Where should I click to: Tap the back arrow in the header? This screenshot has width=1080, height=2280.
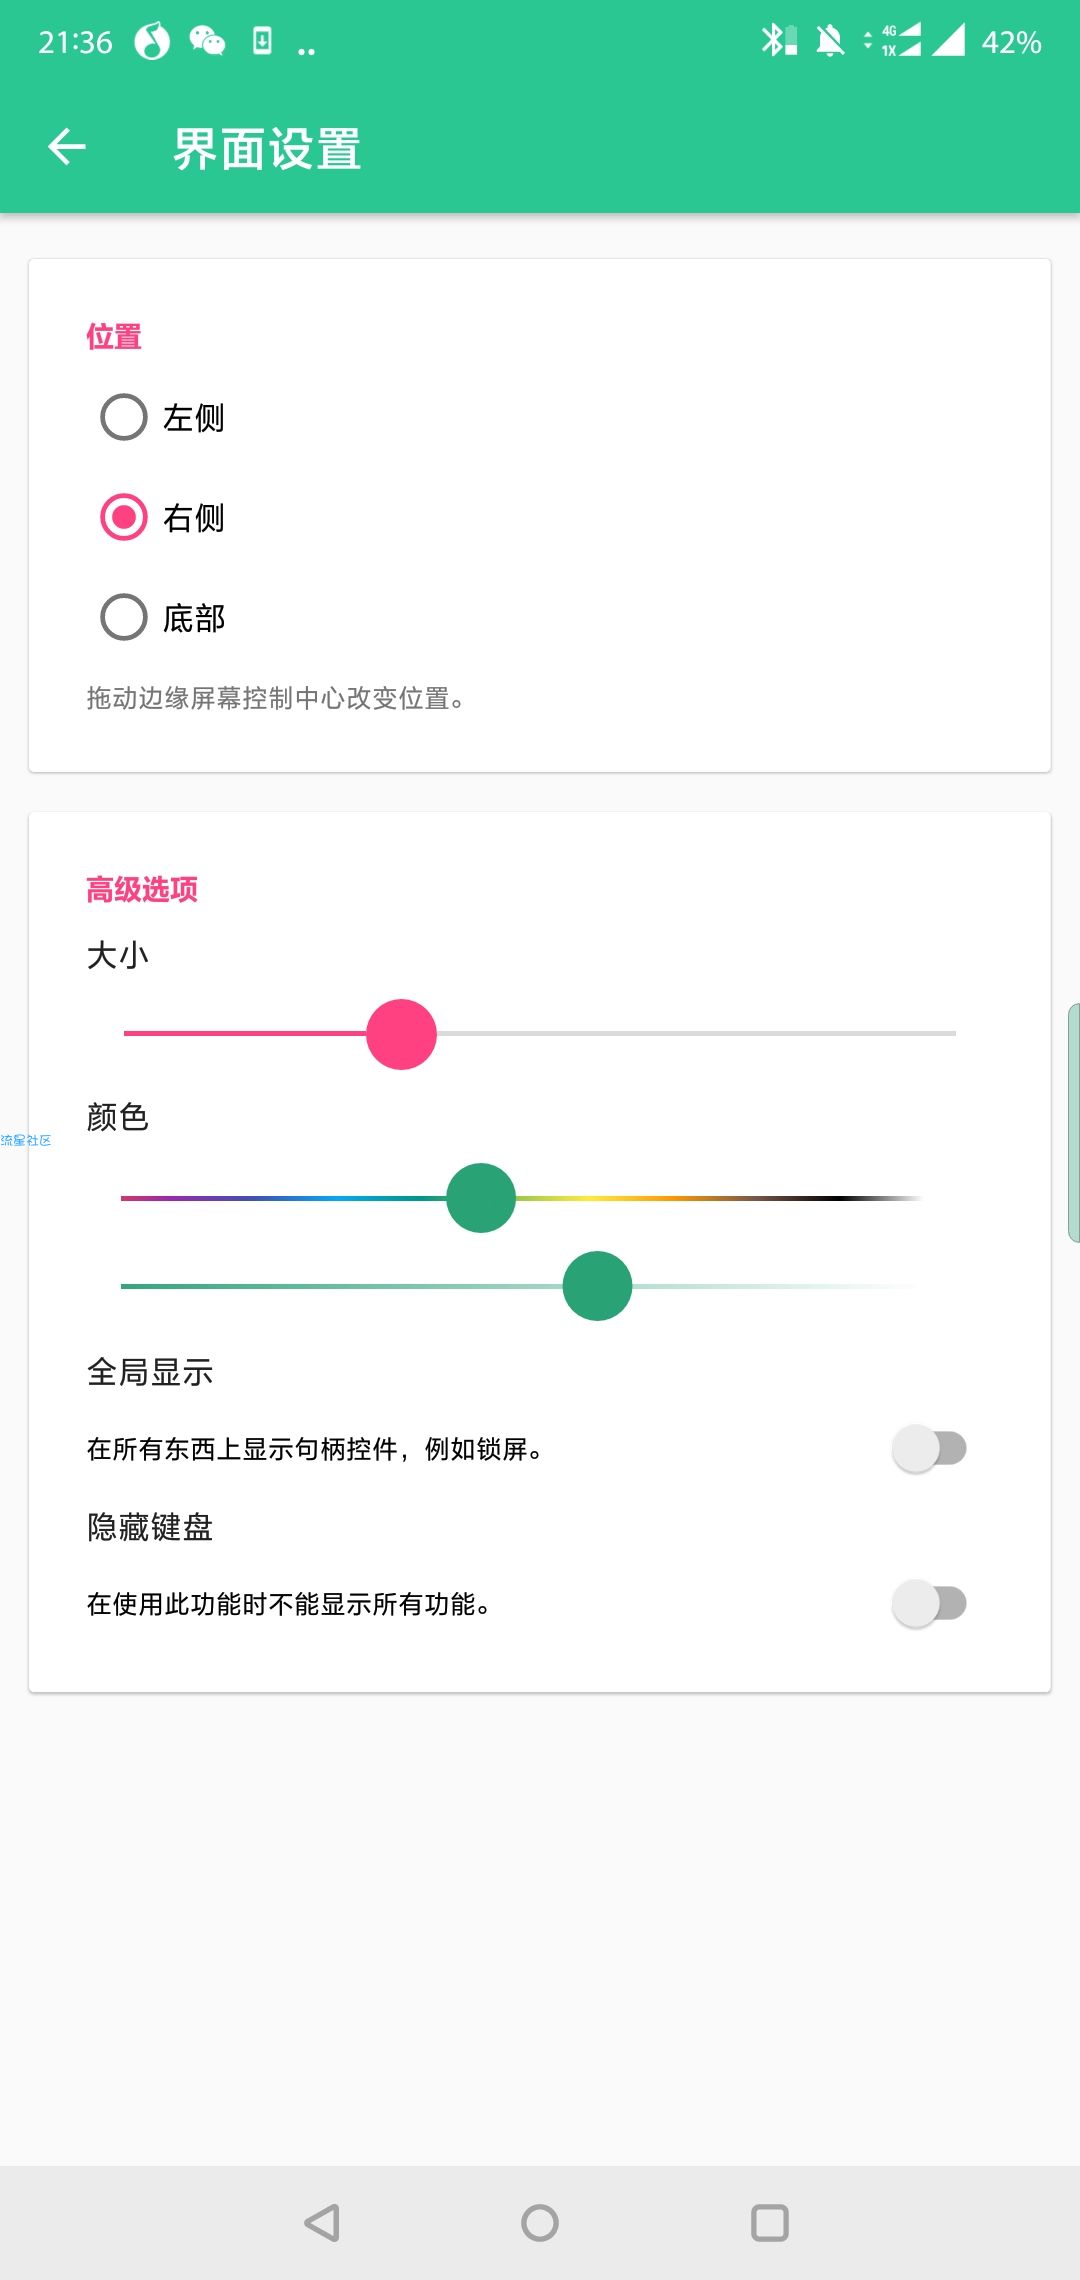coord(67,147)
